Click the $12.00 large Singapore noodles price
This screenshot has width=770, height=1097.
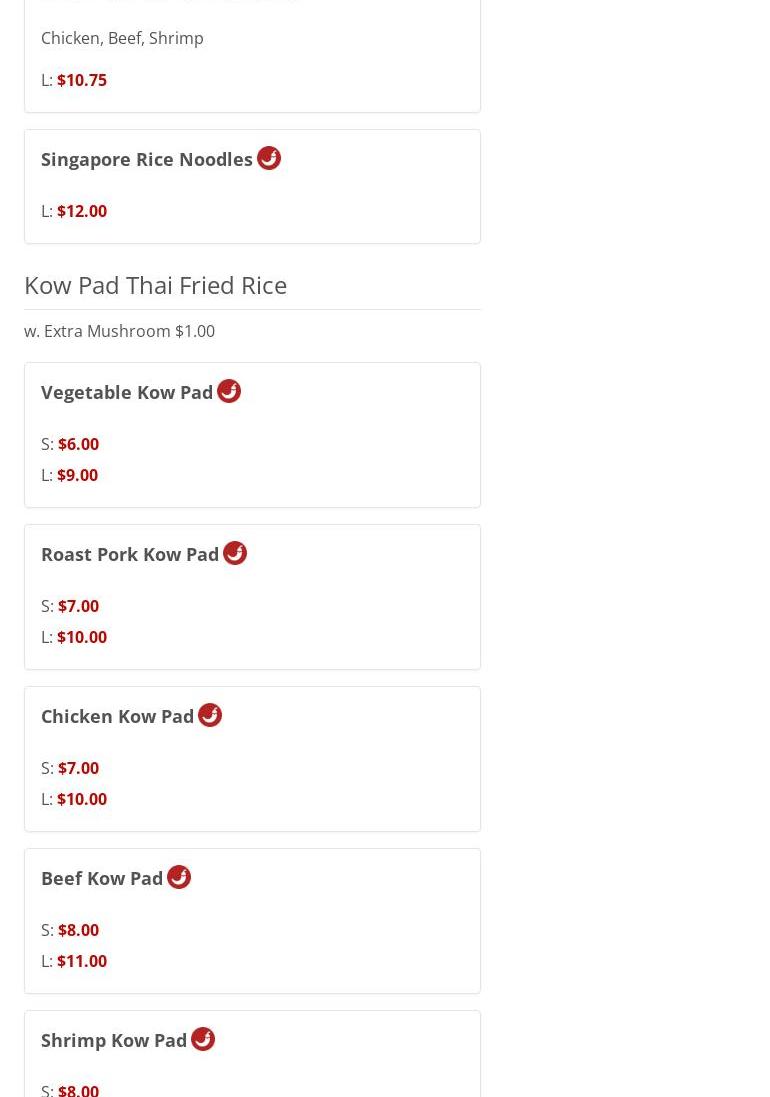82,211
